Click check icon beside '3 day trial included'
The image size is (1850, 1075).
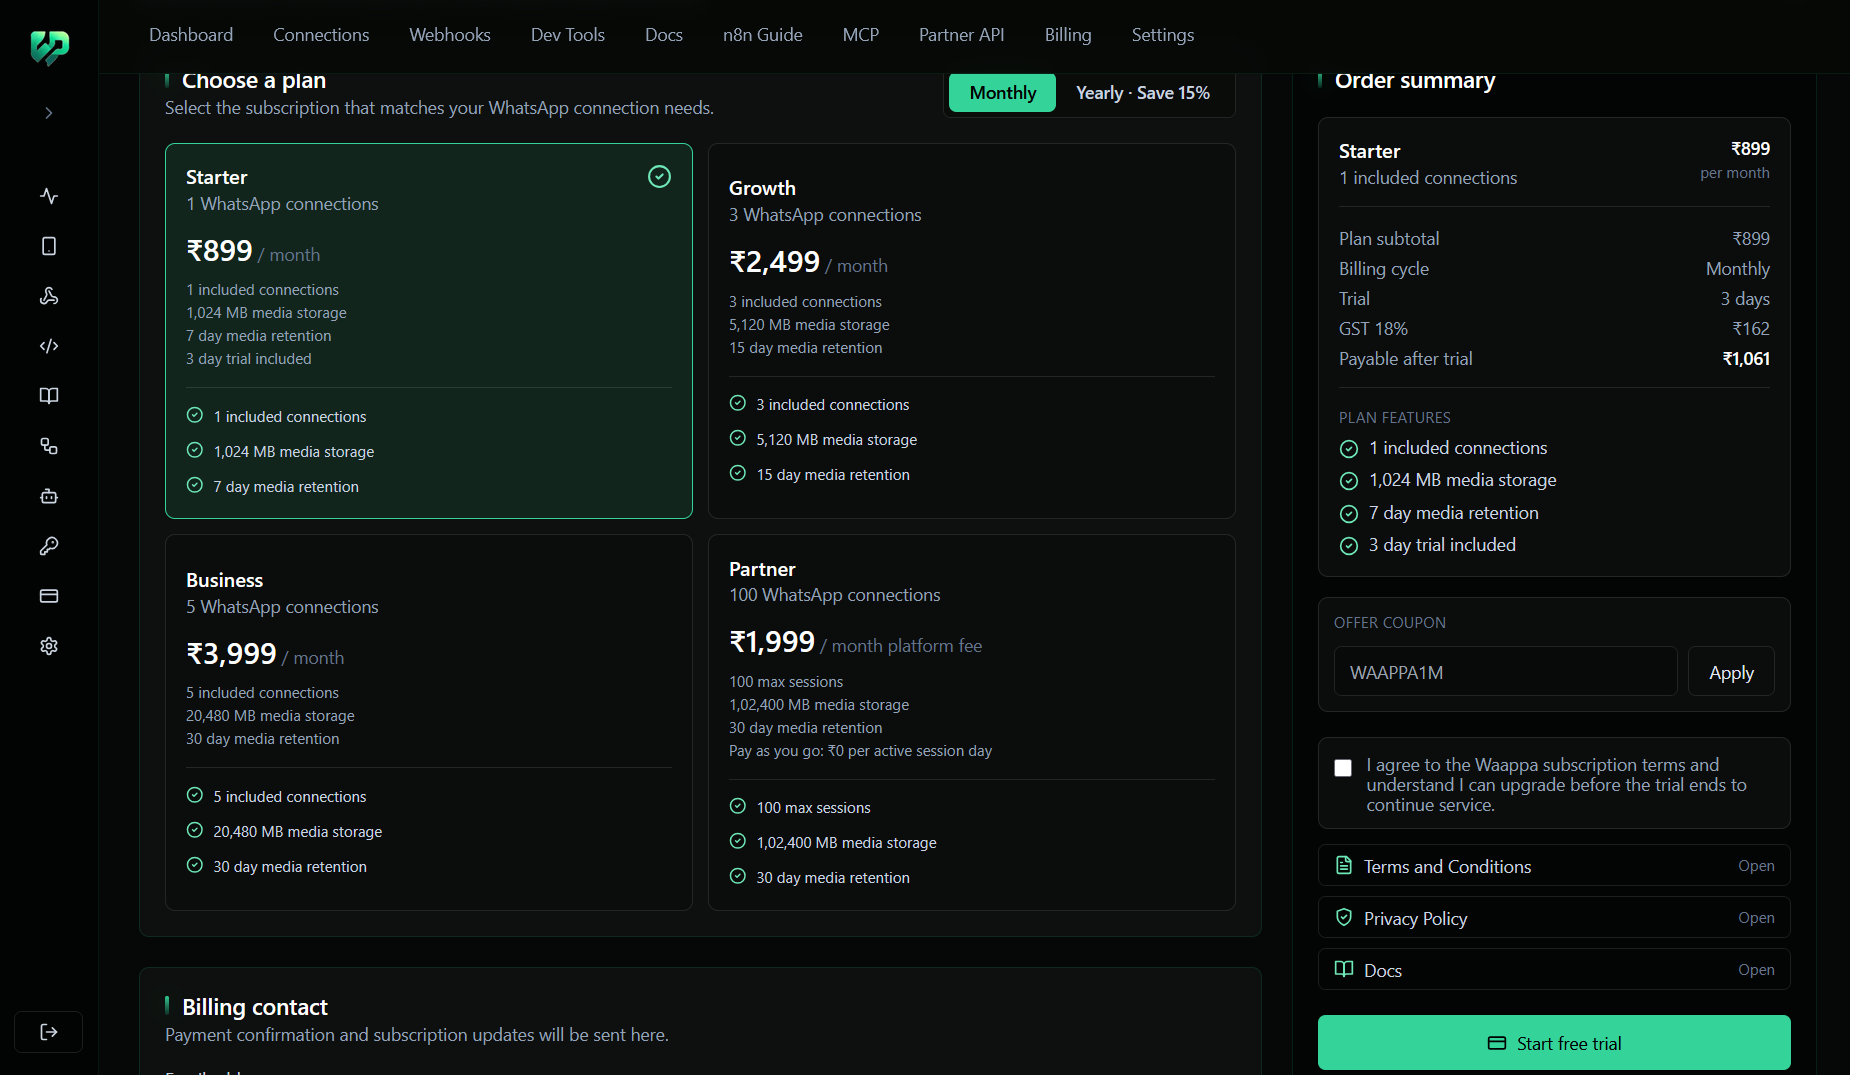point(1349,546)
